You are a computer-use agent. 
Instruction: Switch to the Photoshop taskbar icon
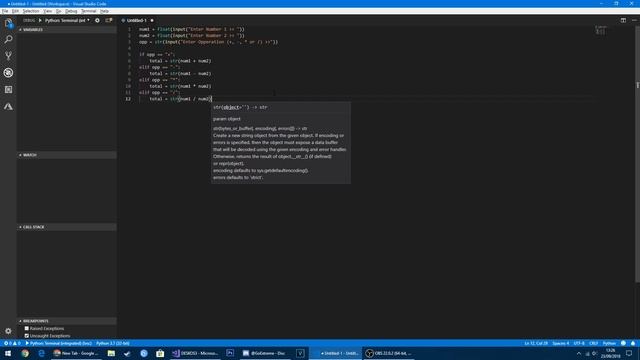(x=230, y=353)
